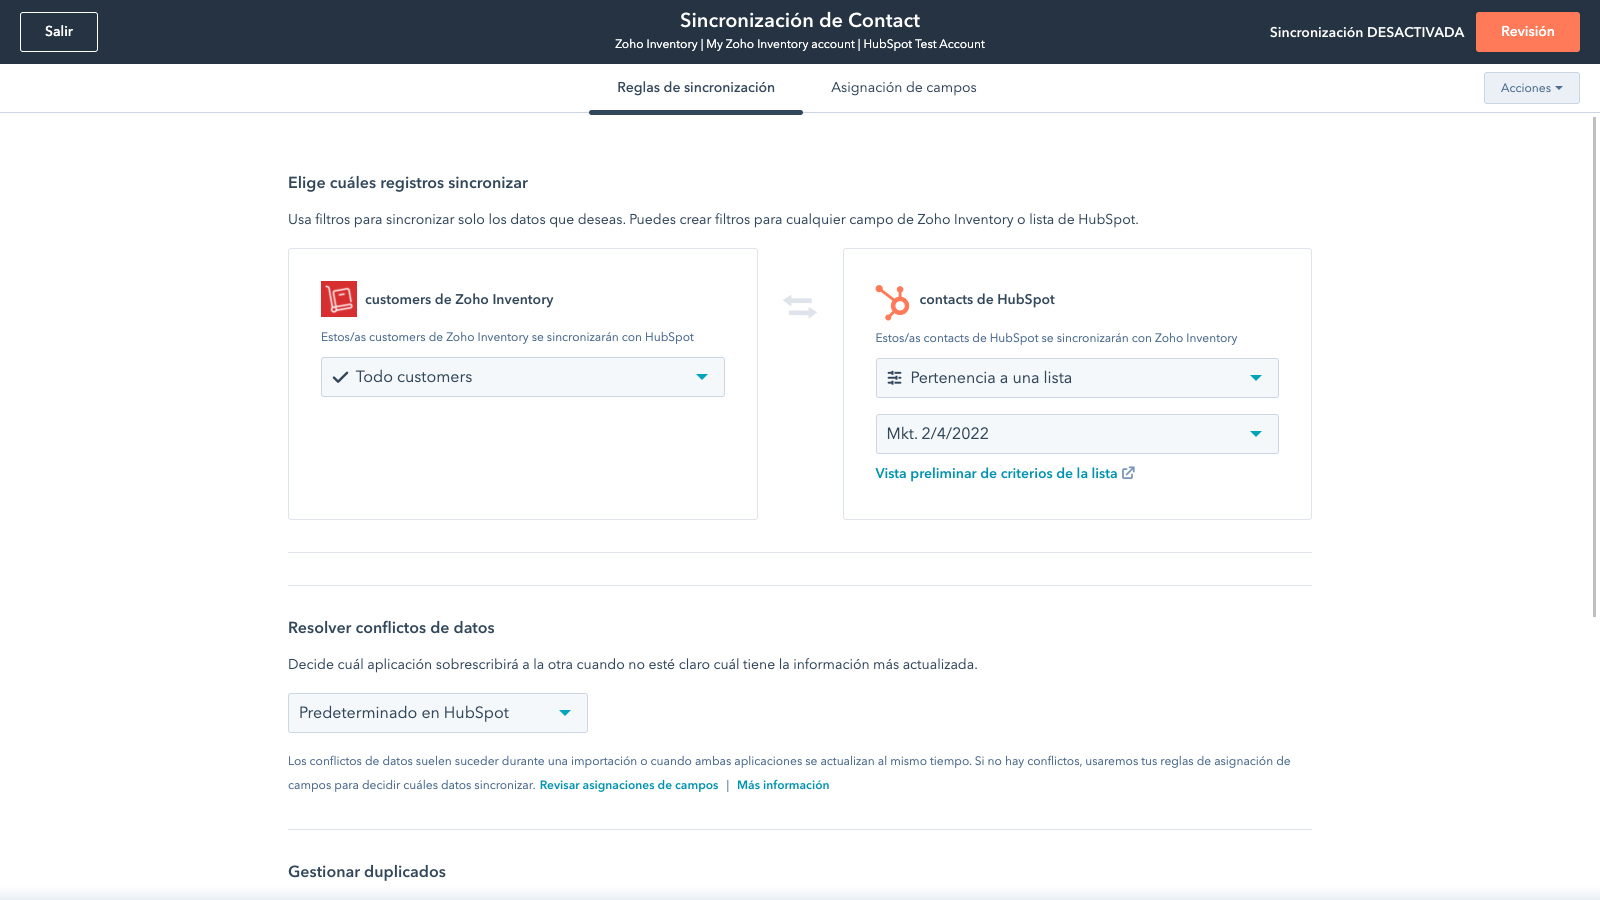Click Revisar asignaciones de campos
This screenshot has height=900, width=1600.
[628, 785]
